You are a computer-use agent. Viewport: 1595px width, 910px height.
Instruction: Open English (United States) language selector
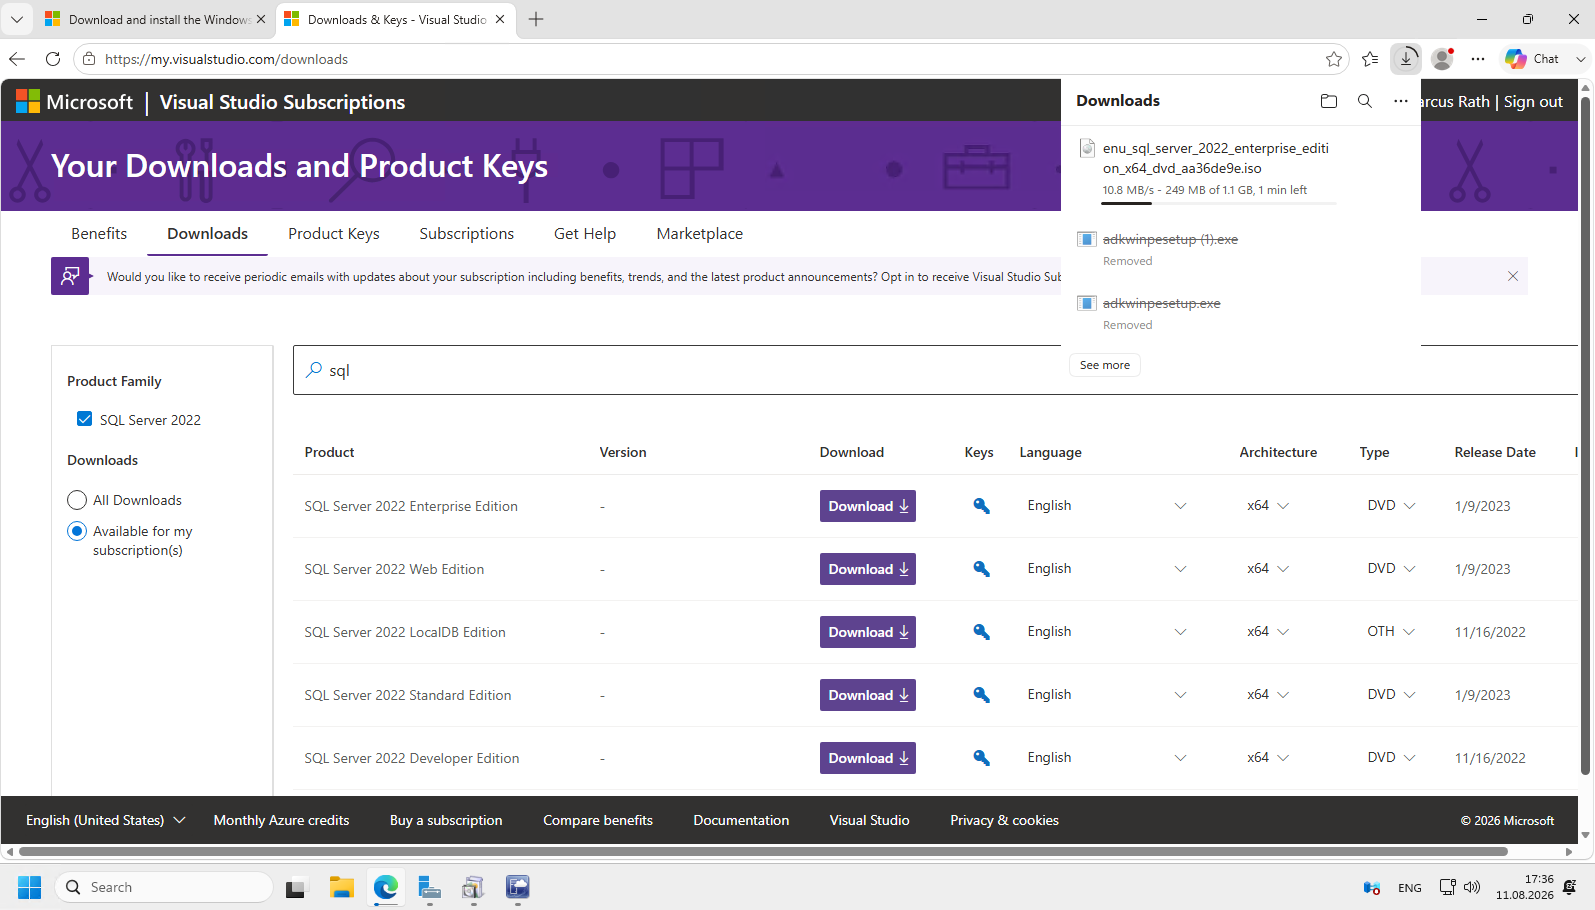point(105,820)
